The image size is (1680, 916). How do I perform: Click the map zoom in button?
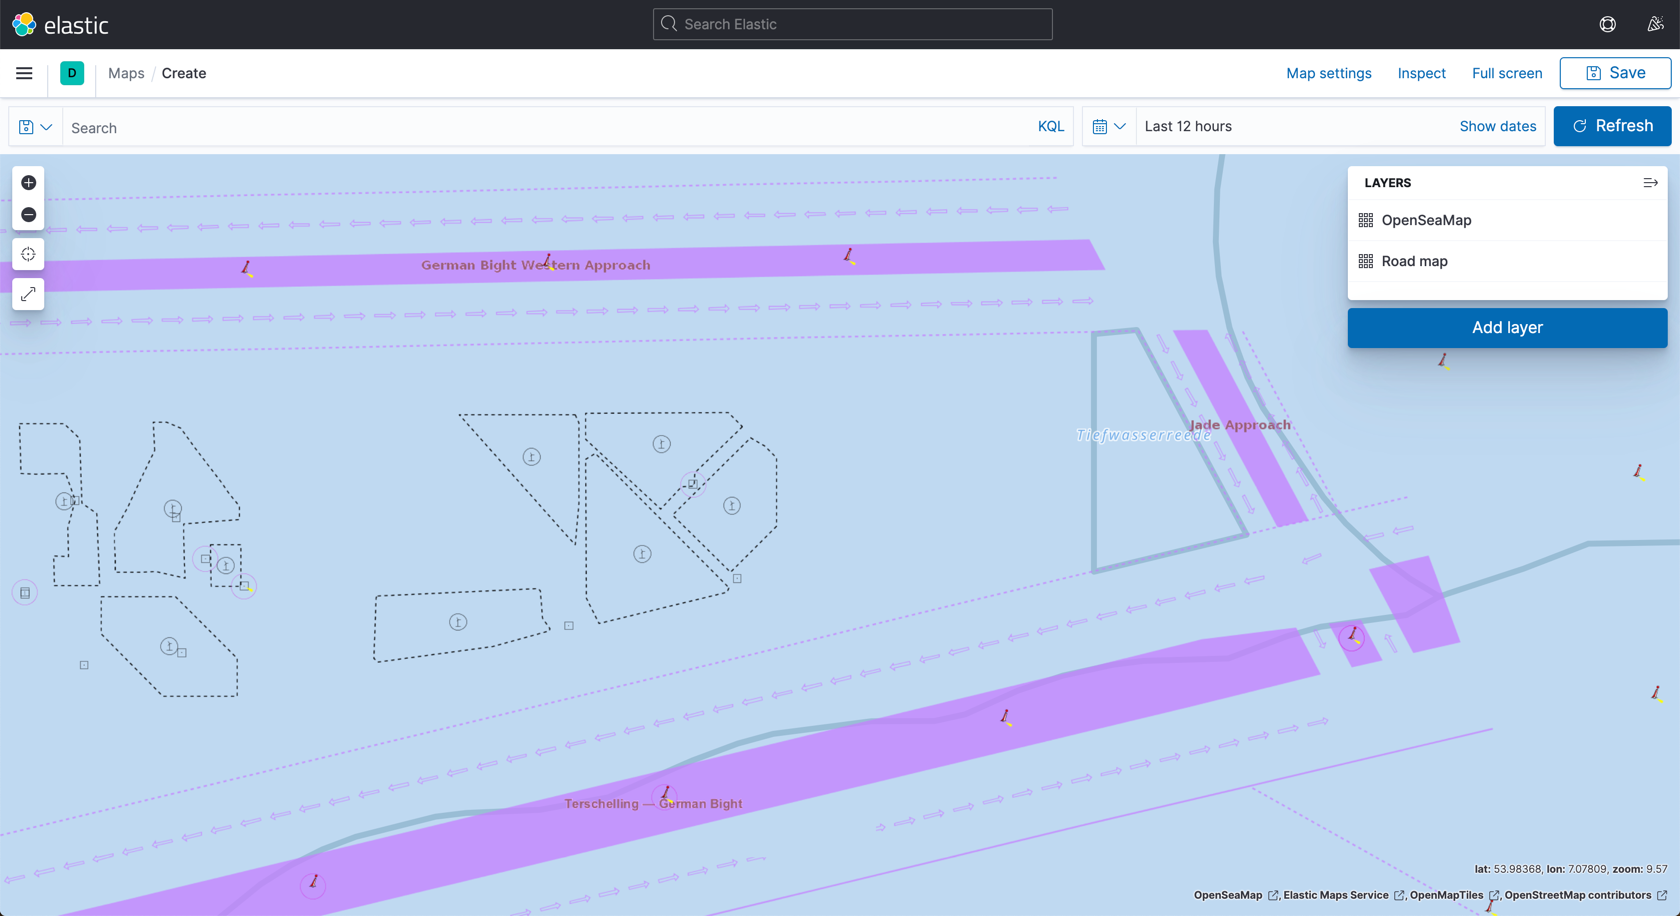point(28,183)
